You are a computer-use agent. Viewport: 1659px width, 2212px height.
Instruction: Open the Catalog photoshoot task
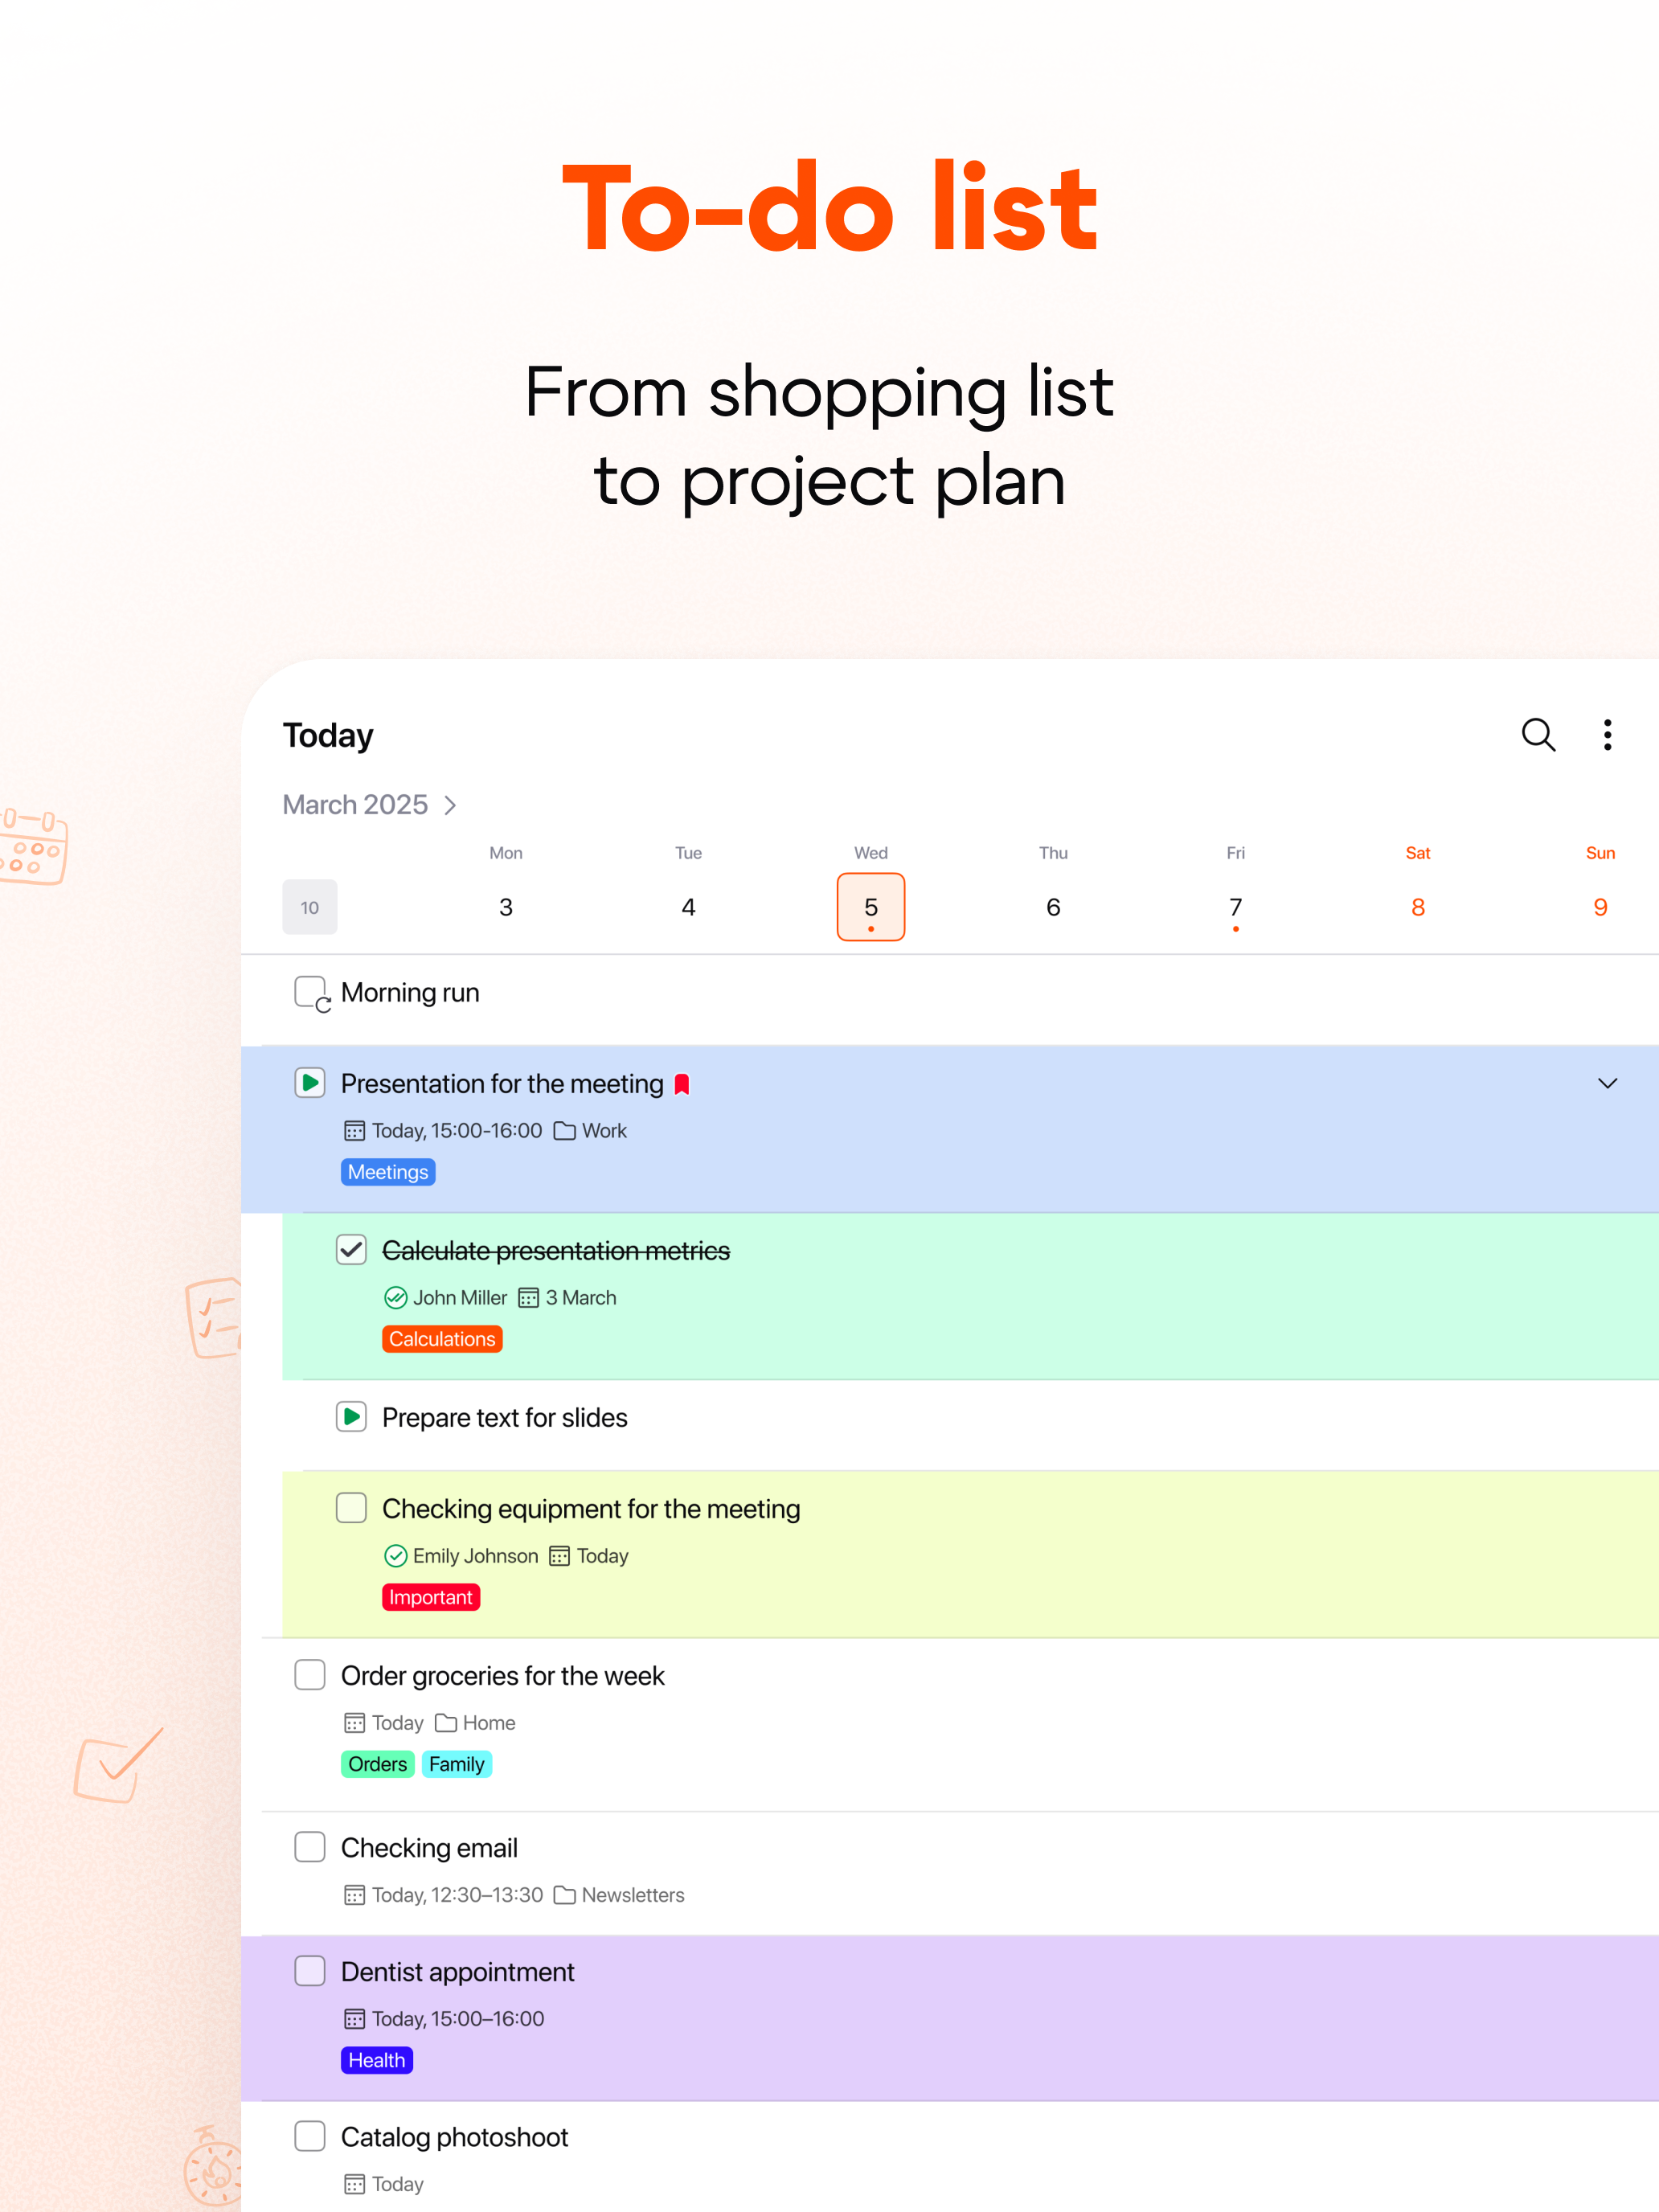pos(454,2138)
